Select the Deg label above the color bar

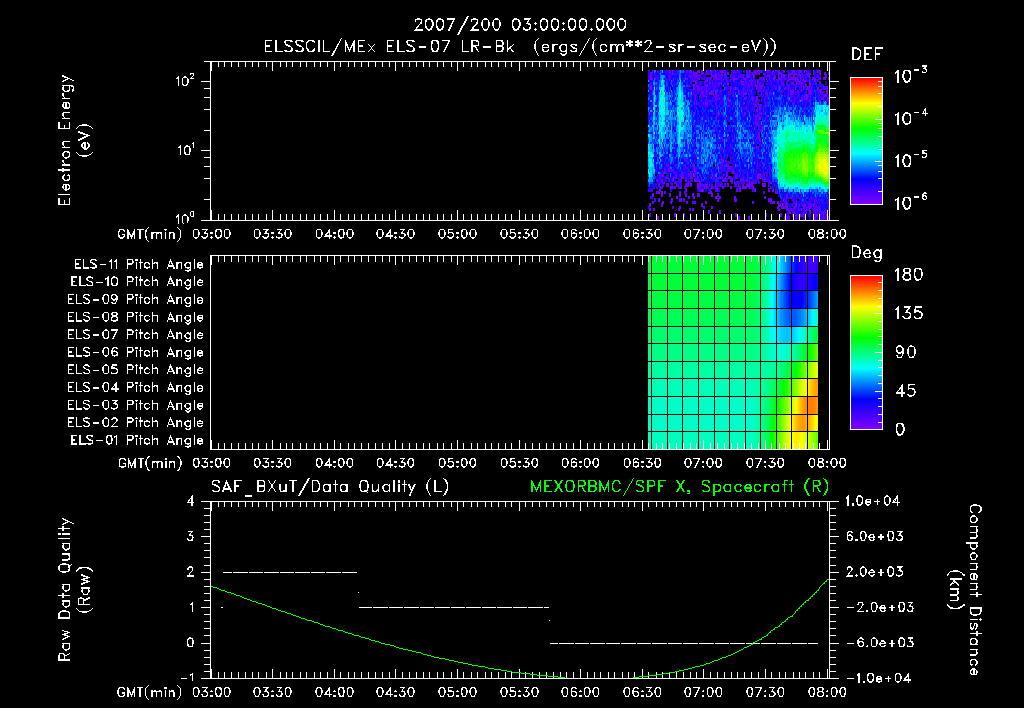[866, 253]
